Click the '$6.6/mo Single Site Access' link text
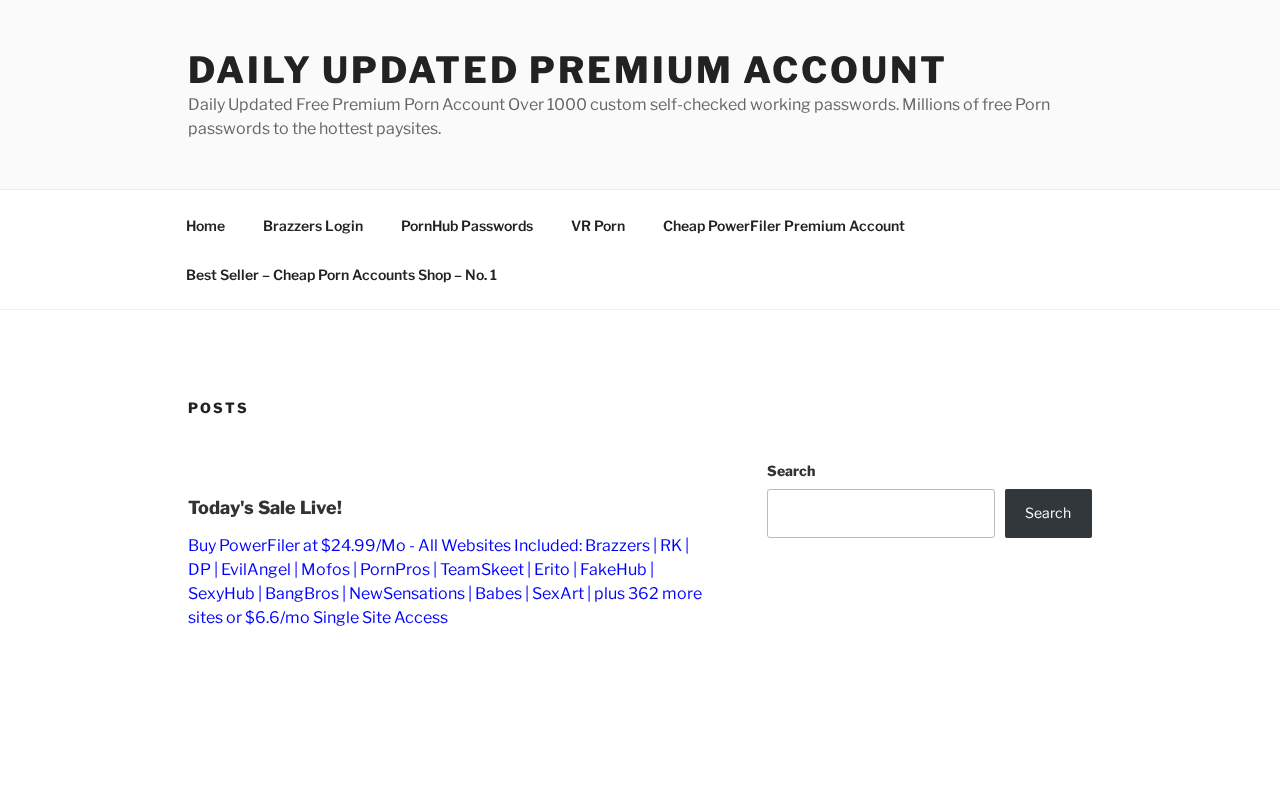The height and width of the screenshot is (800, 1280). (346, 618)
